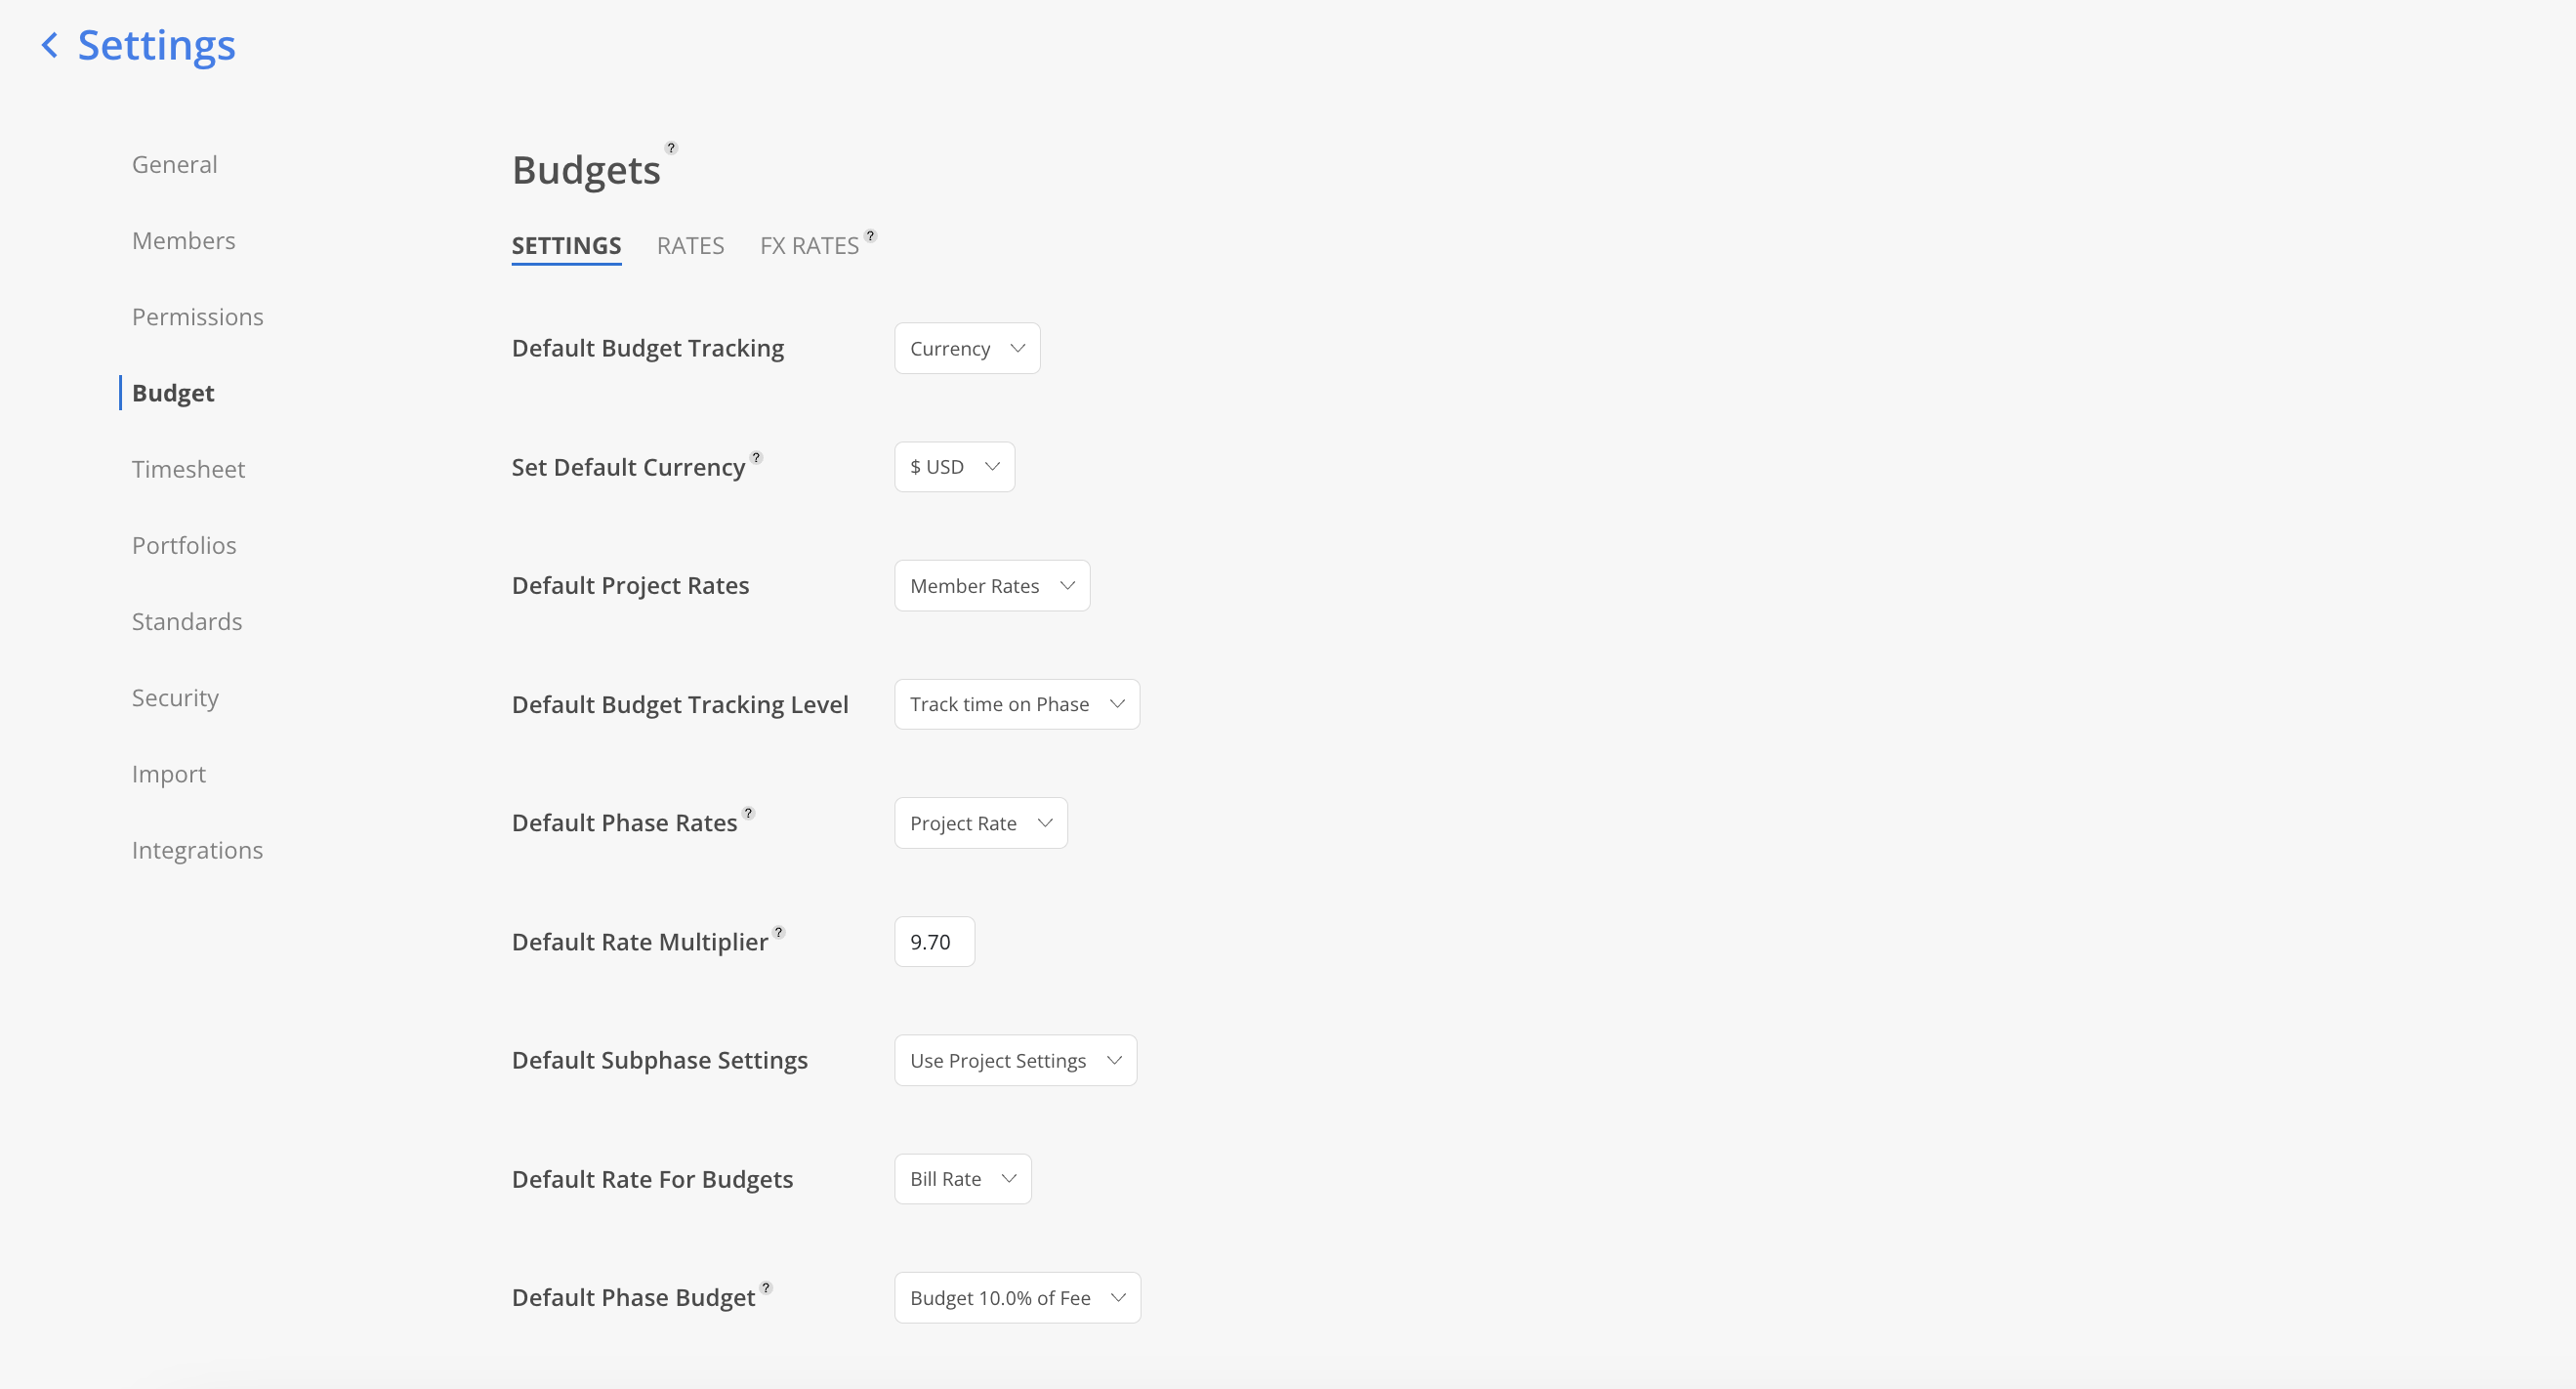Screen dimensions: 2576x1389
Task: Open the Budget 10.0% of Fee dropdown
Action: (x=1017, y=1298)
